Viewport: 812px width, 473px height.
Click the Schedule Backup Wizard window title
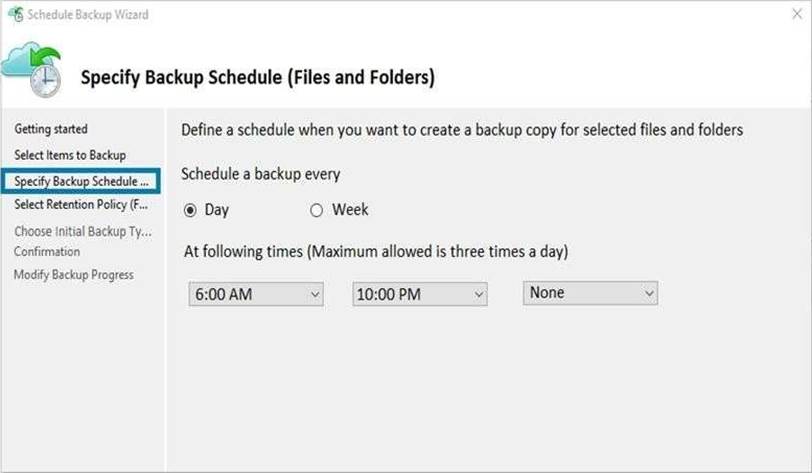(85, 14)
